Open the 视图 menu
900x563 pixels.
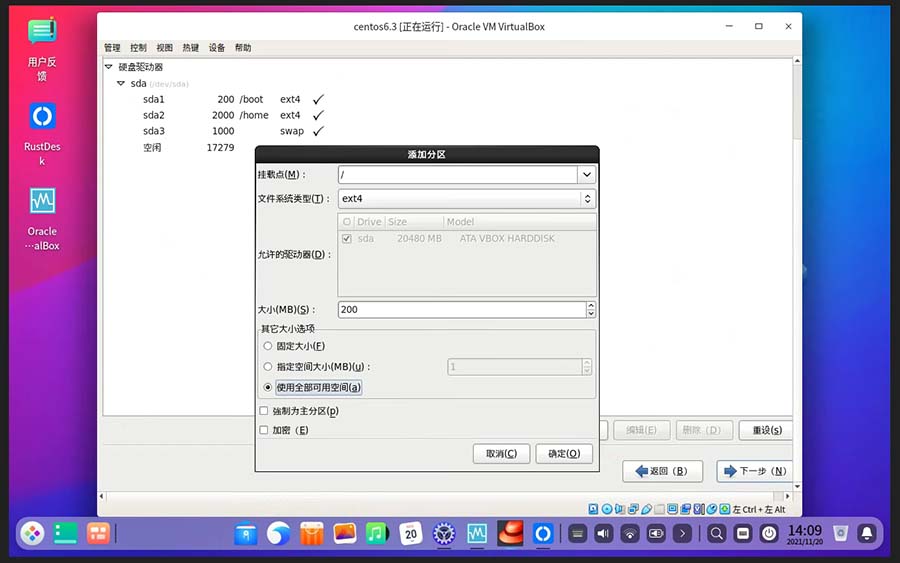(164, 48)
